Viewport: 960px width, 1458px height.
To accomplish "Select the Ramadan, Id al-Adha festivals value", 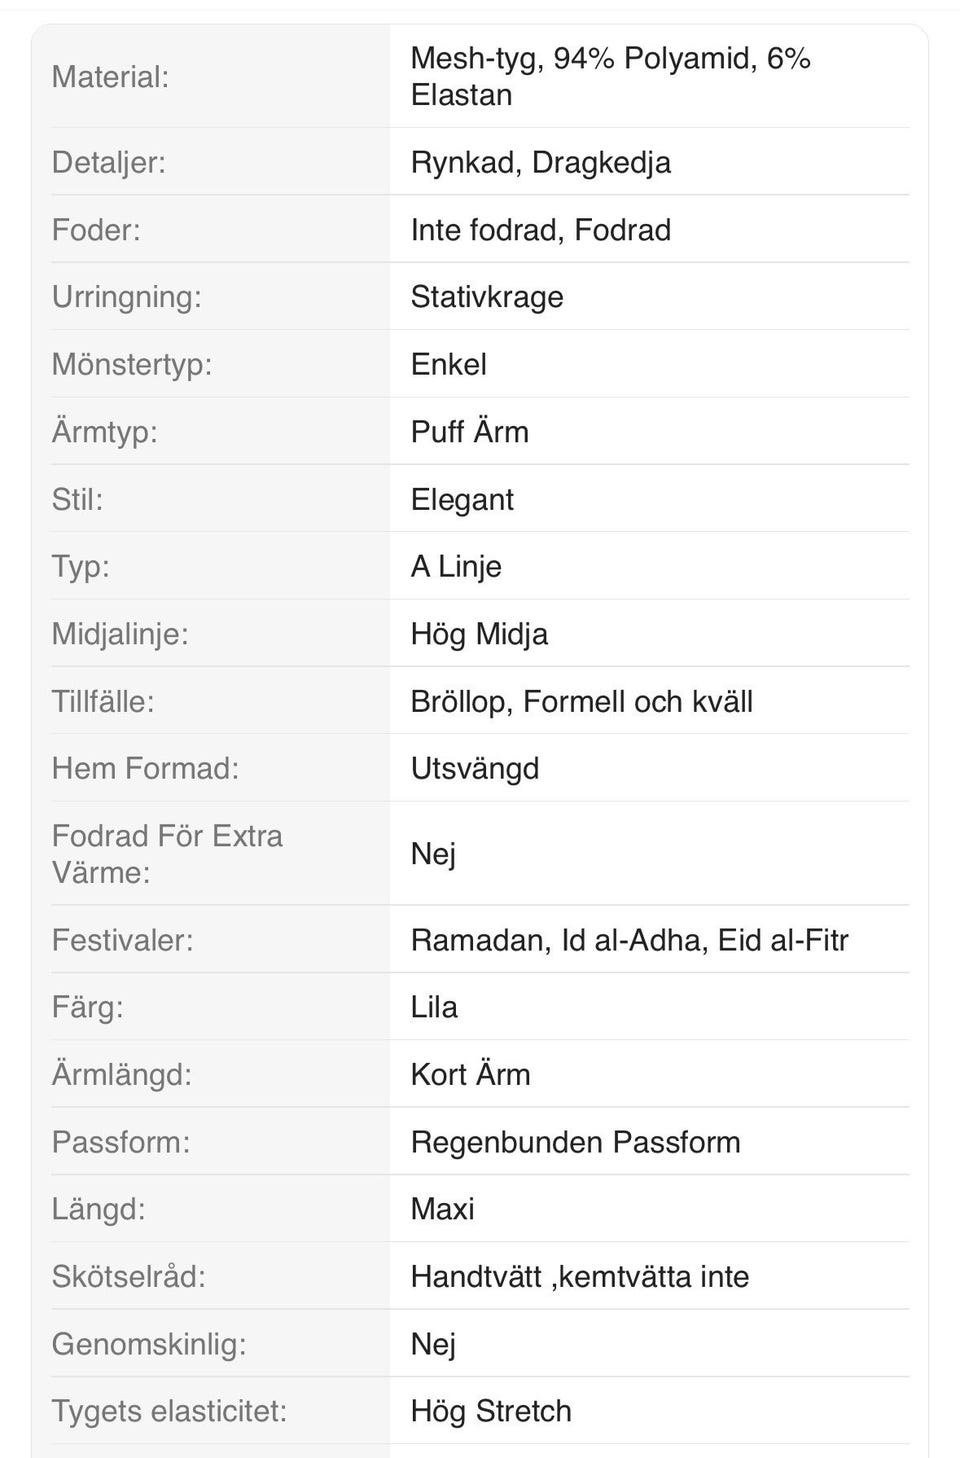I will click(x=629, y=940).
